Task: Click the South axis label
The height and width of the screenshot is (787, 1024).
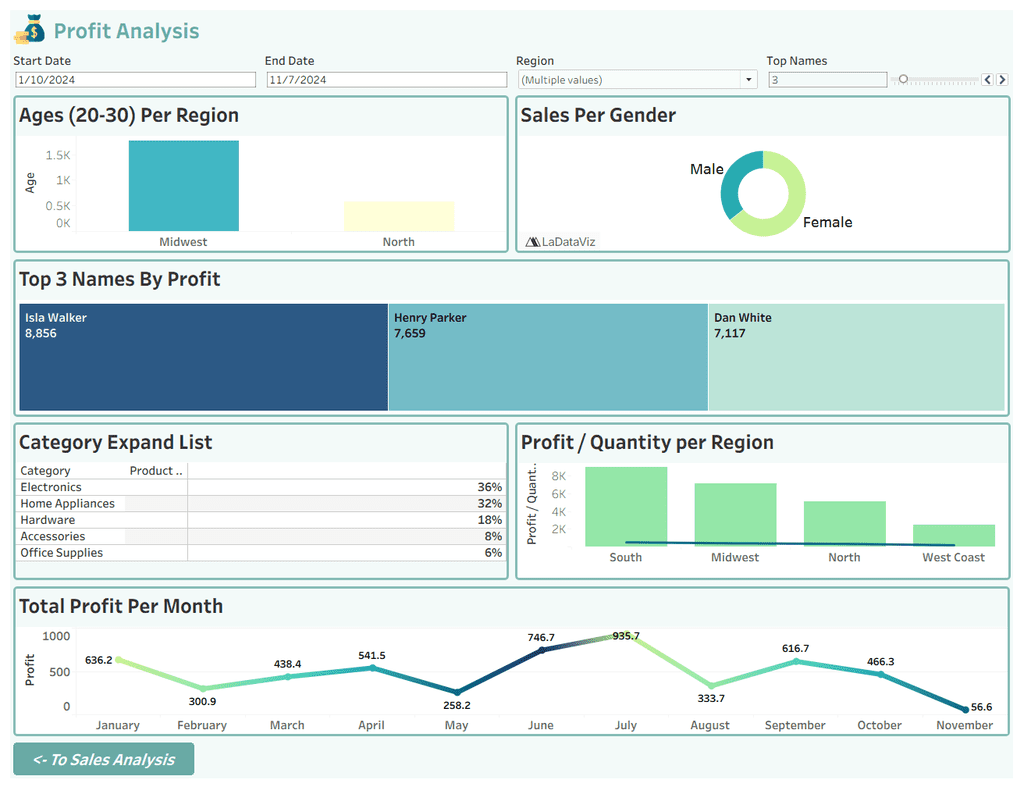Action: (x=626, y=557)
